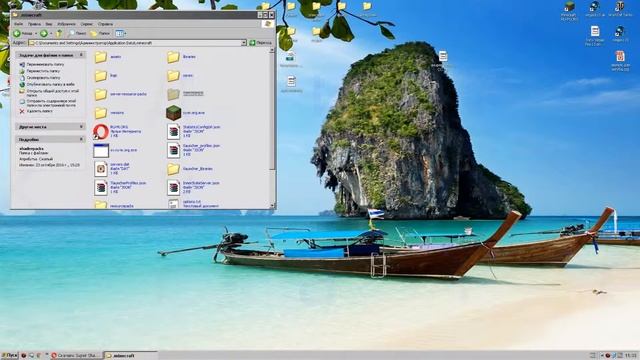Toggle the Папки folders pane

point(100,33)
